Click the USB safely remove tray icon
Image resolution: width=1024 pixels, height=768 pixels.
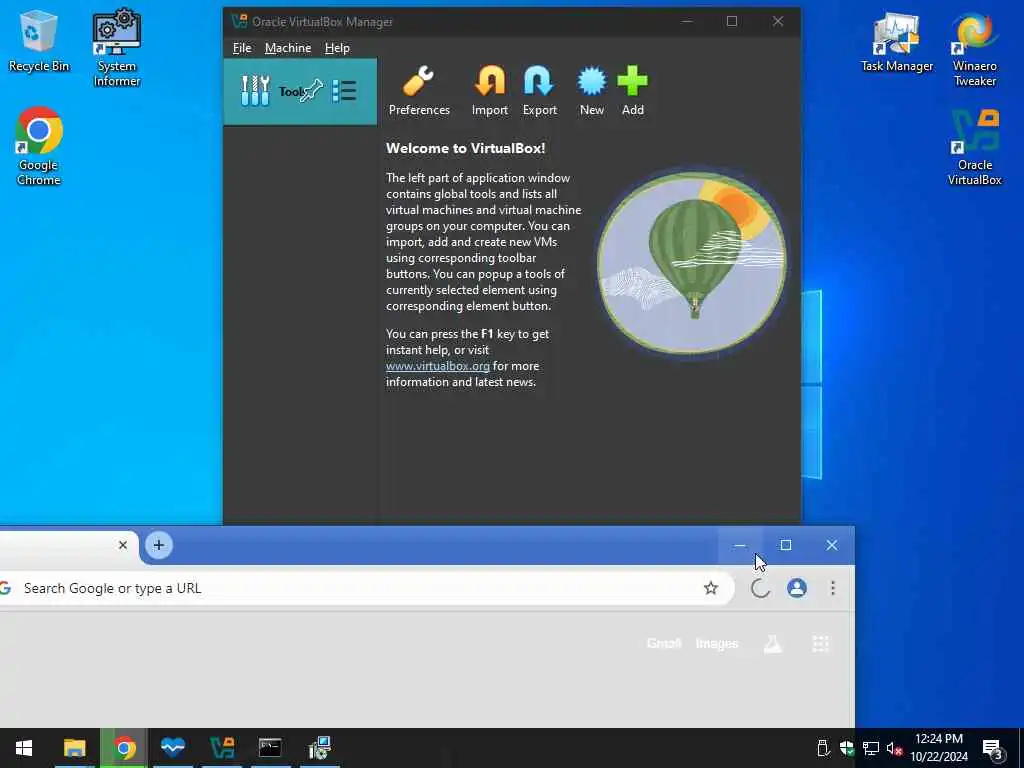[823, 748]
